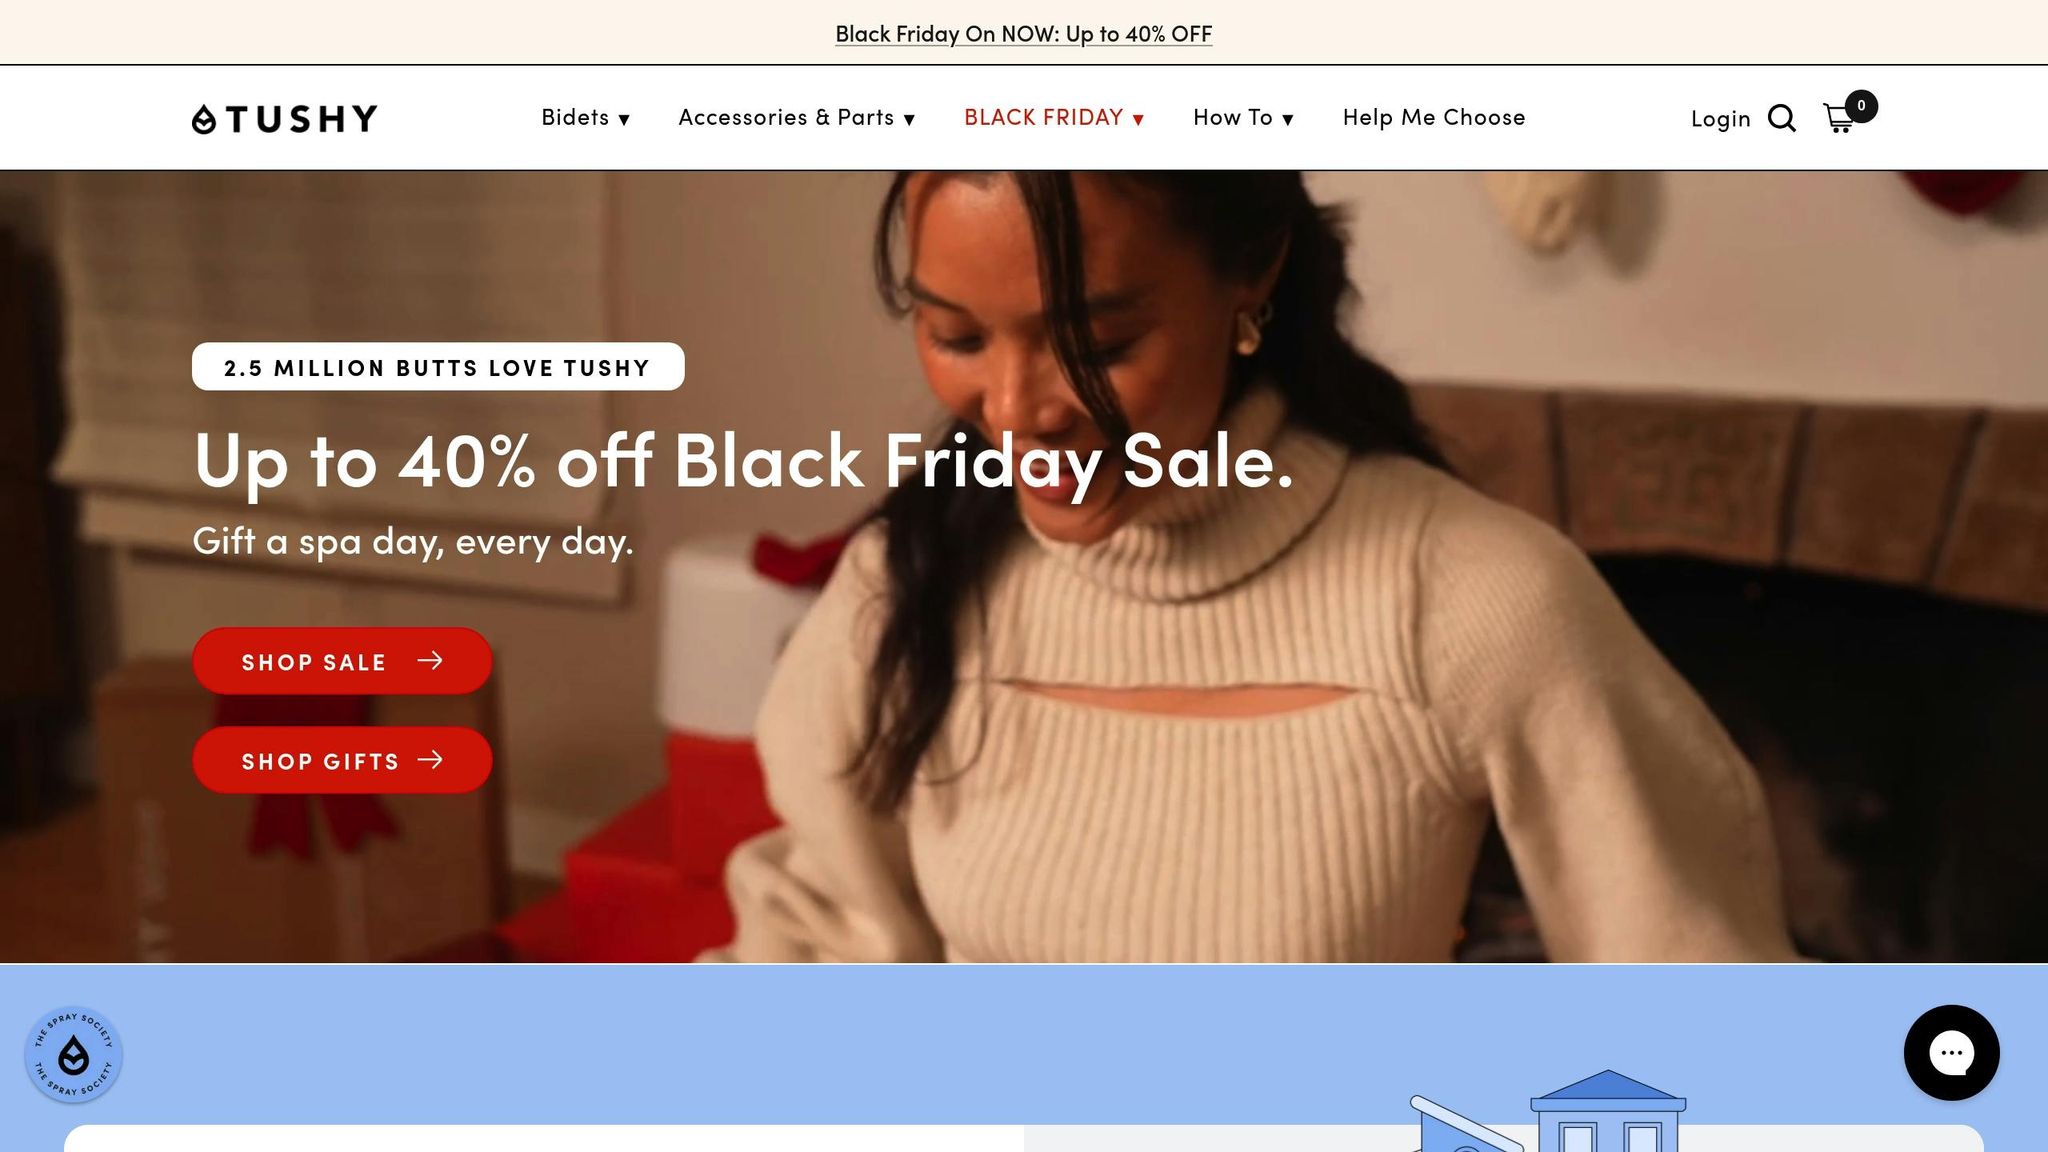Click the arrow on Shop Gifts button
The image size is (2048, 1152).
pyautogui.click(x=430, y=760)
